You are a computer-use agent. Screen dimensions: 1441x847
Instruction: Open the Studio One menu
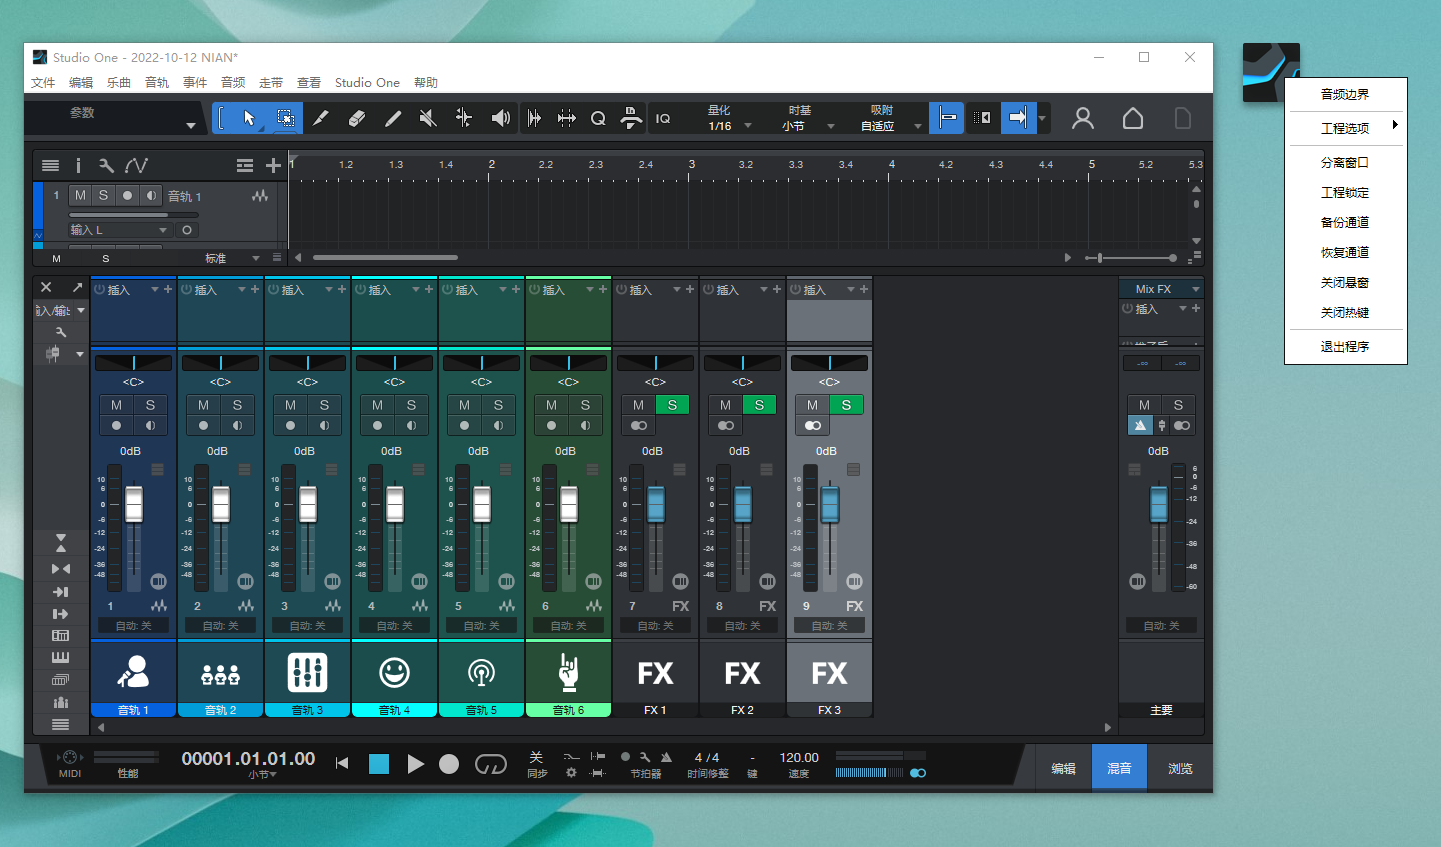[x=367, y=83]
